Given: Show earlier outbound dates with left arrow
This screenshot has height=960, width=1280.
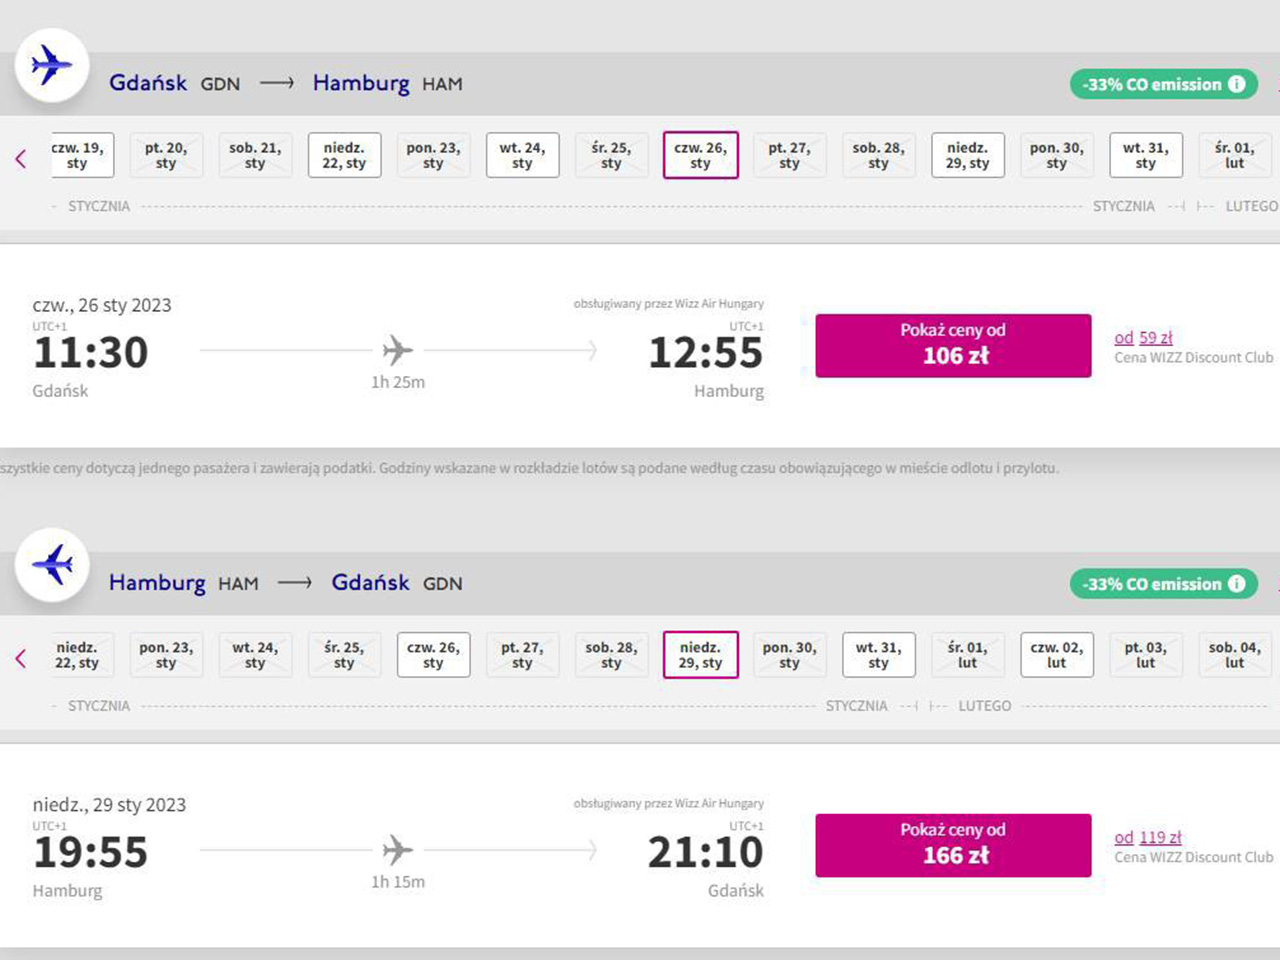Looking at the screenshot, I should coord(21,158).
